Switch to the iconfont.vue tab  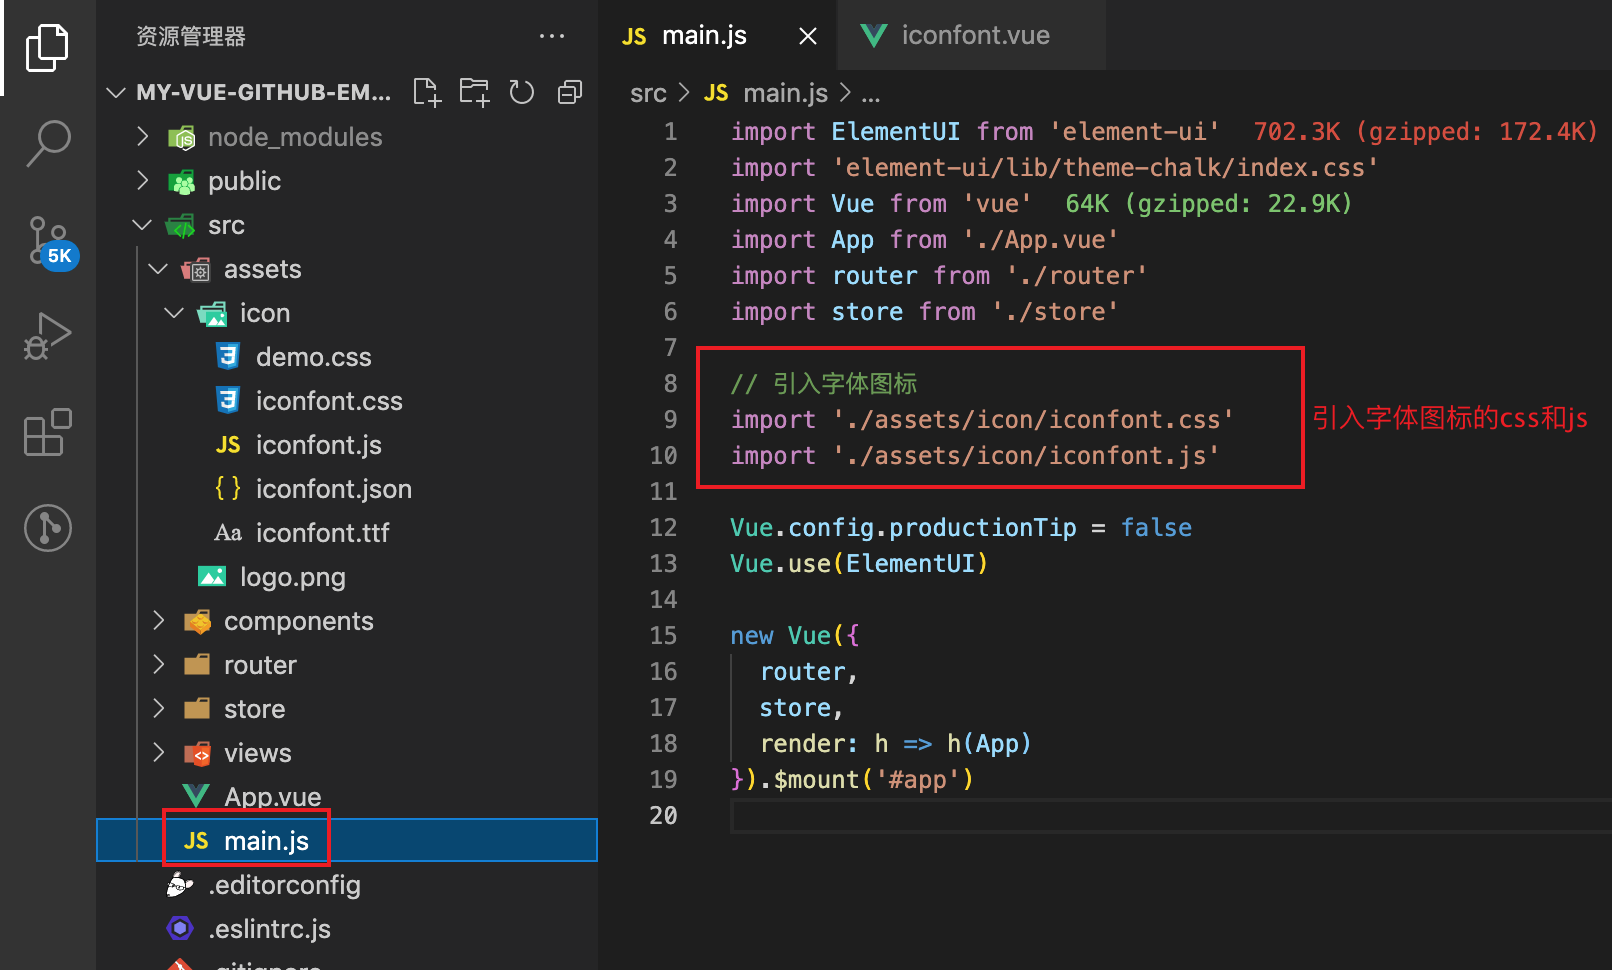coord(970,35)
